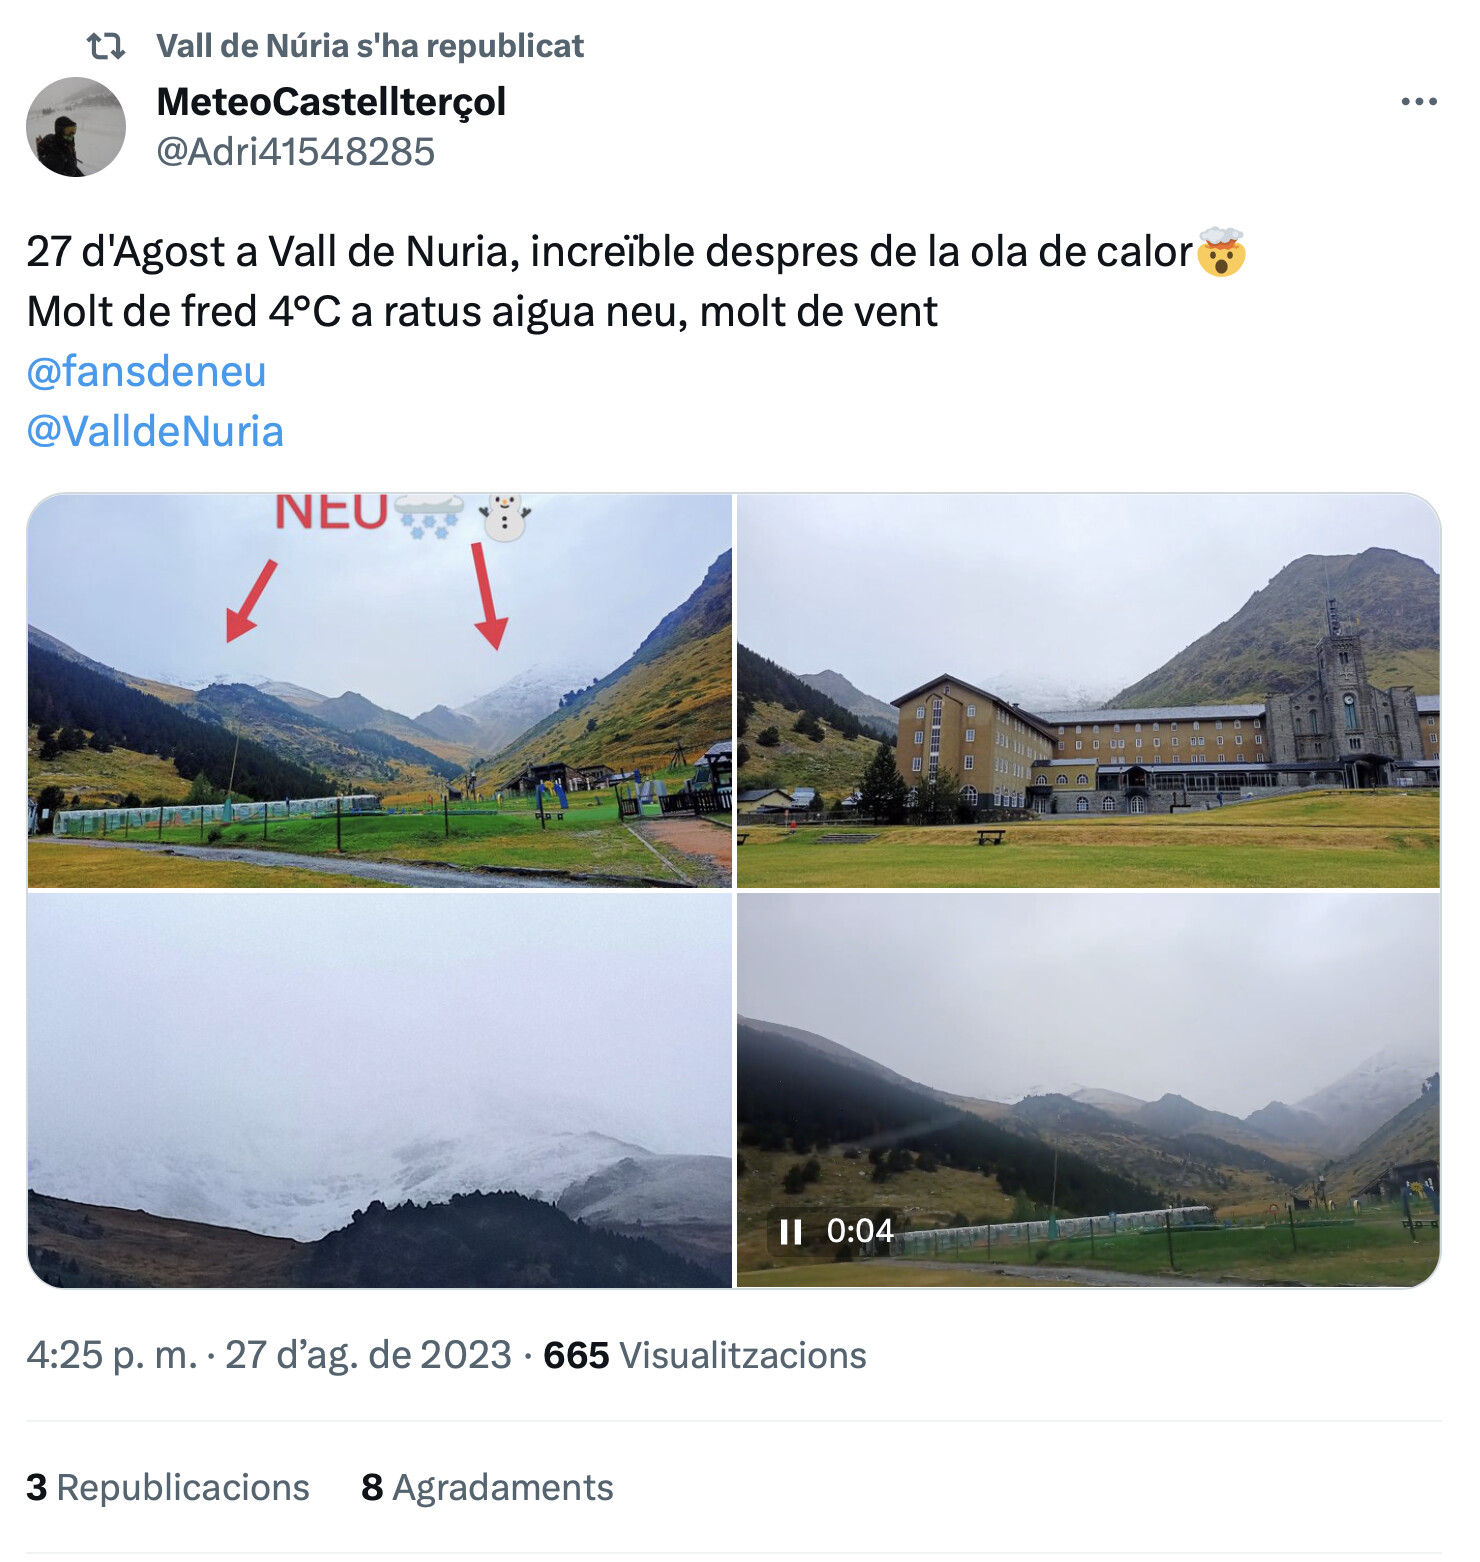The width and height of the screenshot is (1480, 1562).
Task: Click the snowman emoji in first photo
Action: point(505,518)
